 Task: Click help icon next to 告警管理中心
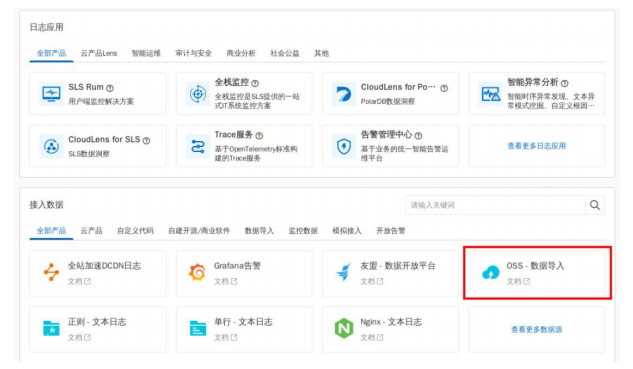click(418, 136)
